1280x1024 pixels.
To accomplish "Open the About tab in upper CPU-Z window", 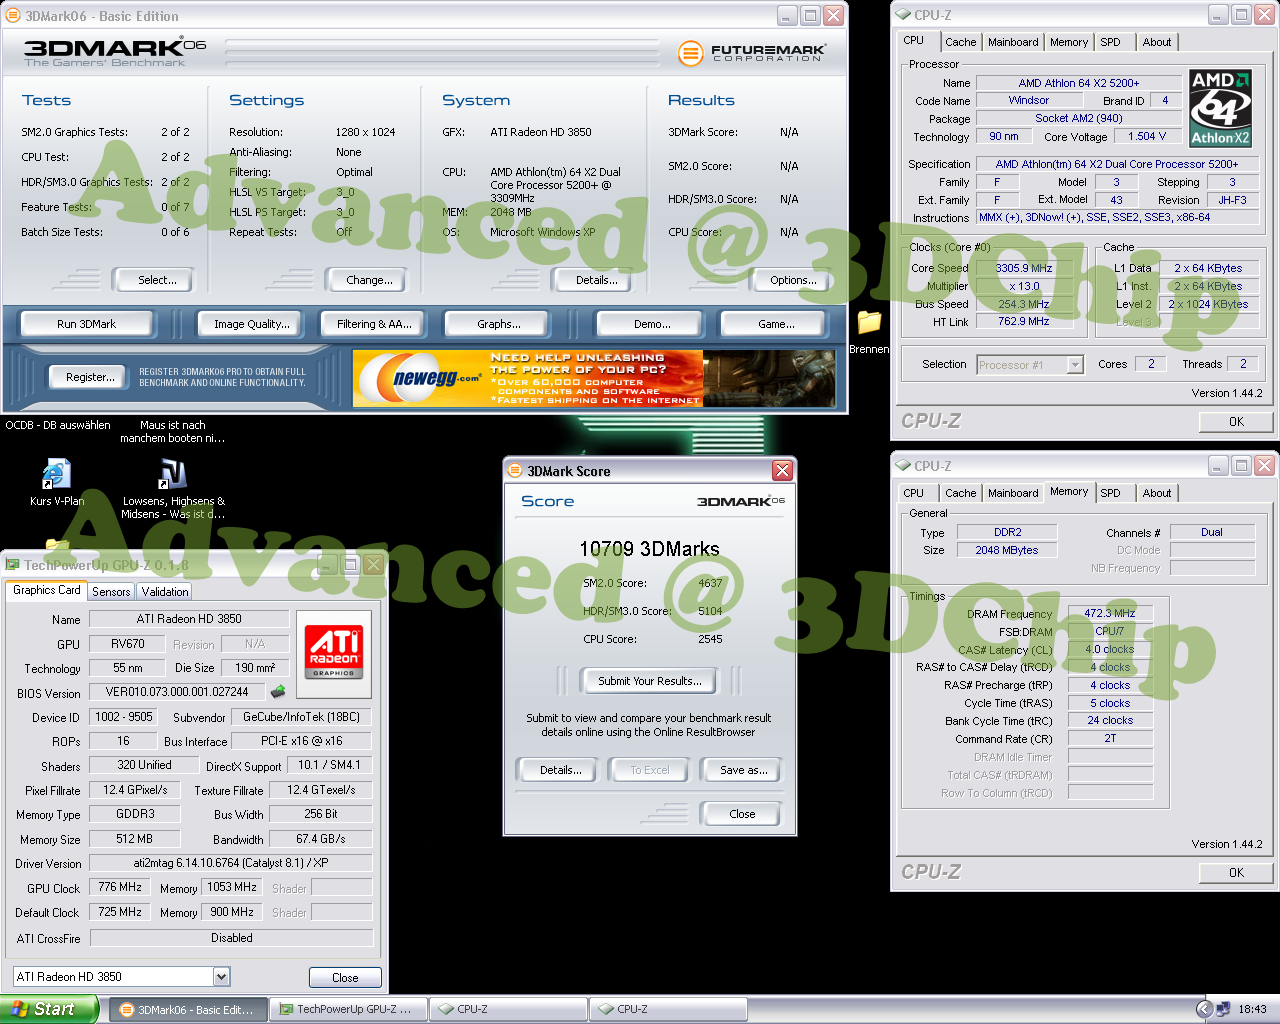I will tap(1157, 42).
